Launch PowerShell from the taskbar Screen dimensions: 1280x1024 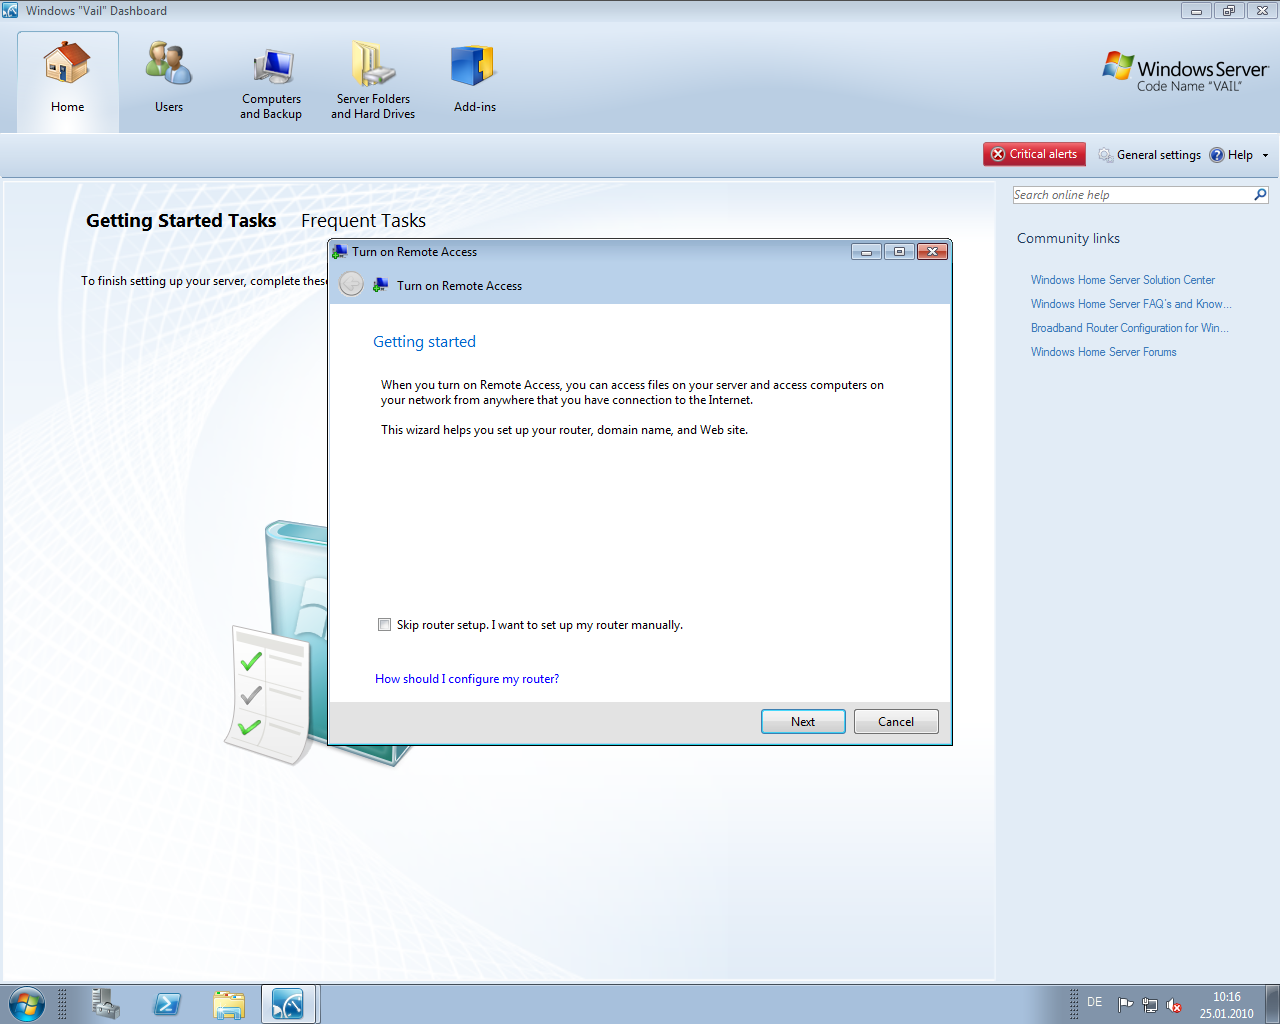[x=167, y=1004]
